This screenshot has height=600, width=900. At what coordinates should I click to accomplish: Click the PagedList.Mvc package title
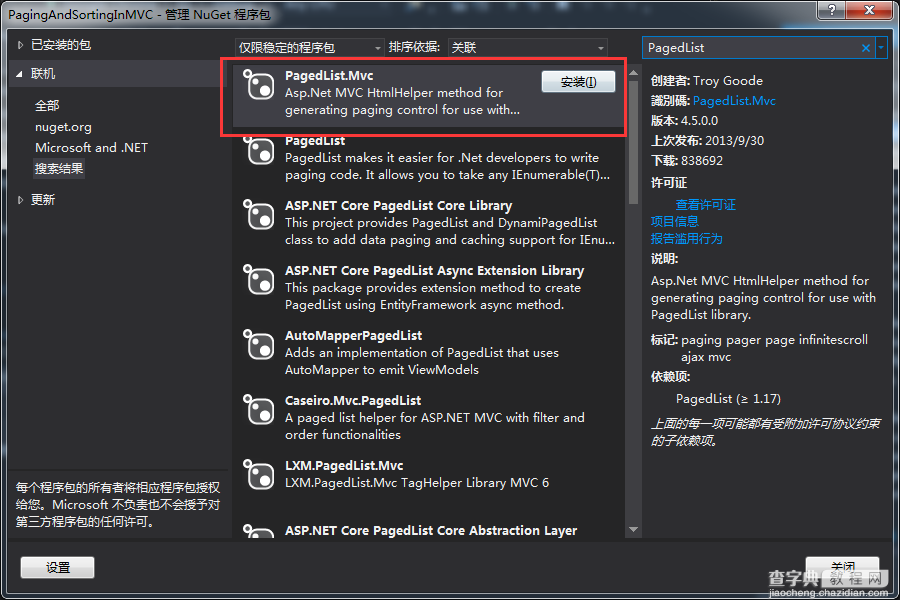[329, 76]
